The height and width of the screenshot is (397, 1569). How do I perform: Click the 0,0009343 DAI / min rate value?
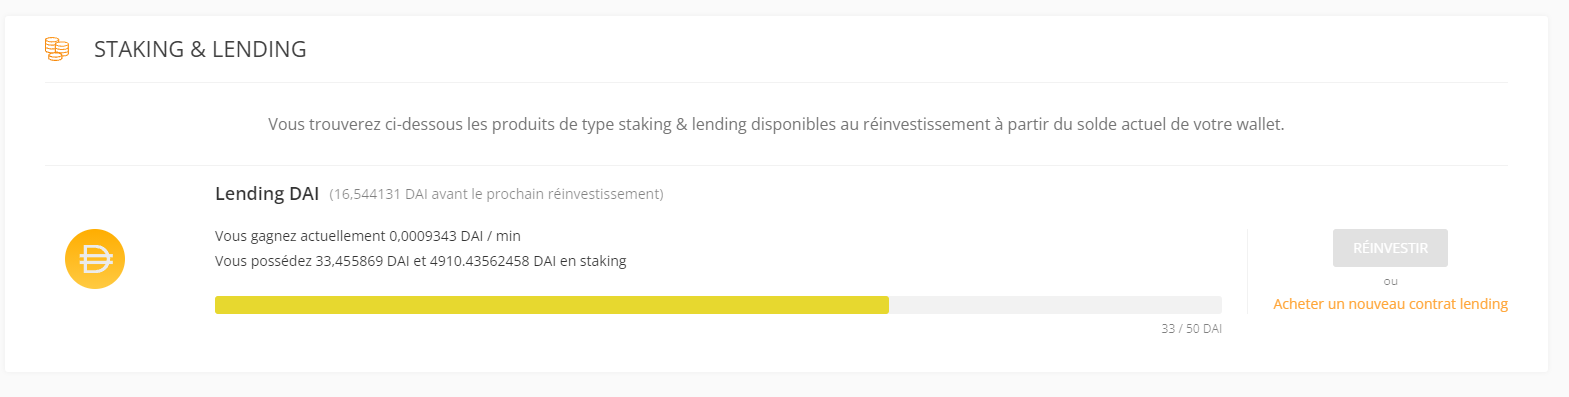click(x=455, y=236)
